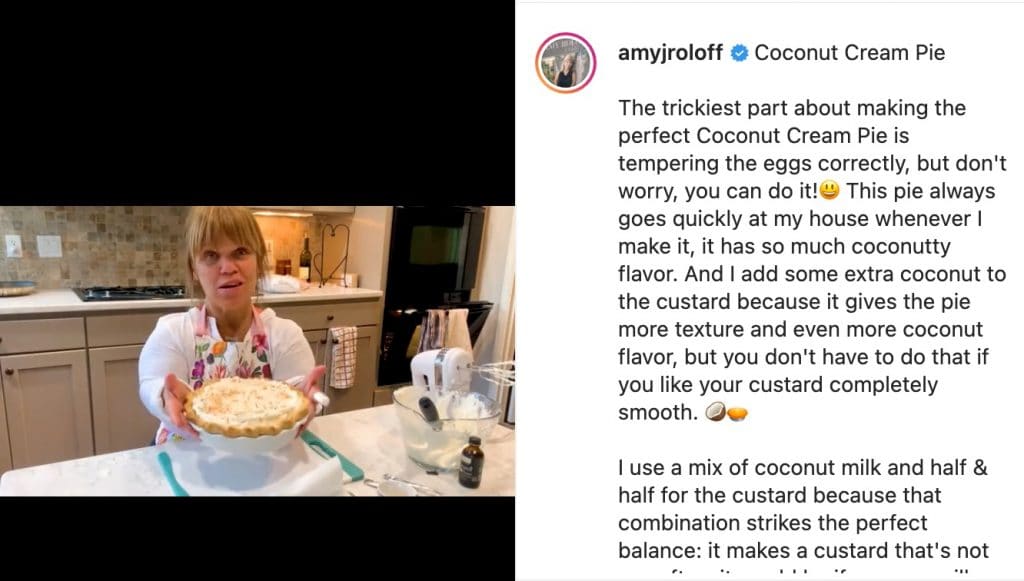Click the black letterbox area above the video
This screenshot has height=581, width=1024.
pyautogui.click(x=257, y=100)
